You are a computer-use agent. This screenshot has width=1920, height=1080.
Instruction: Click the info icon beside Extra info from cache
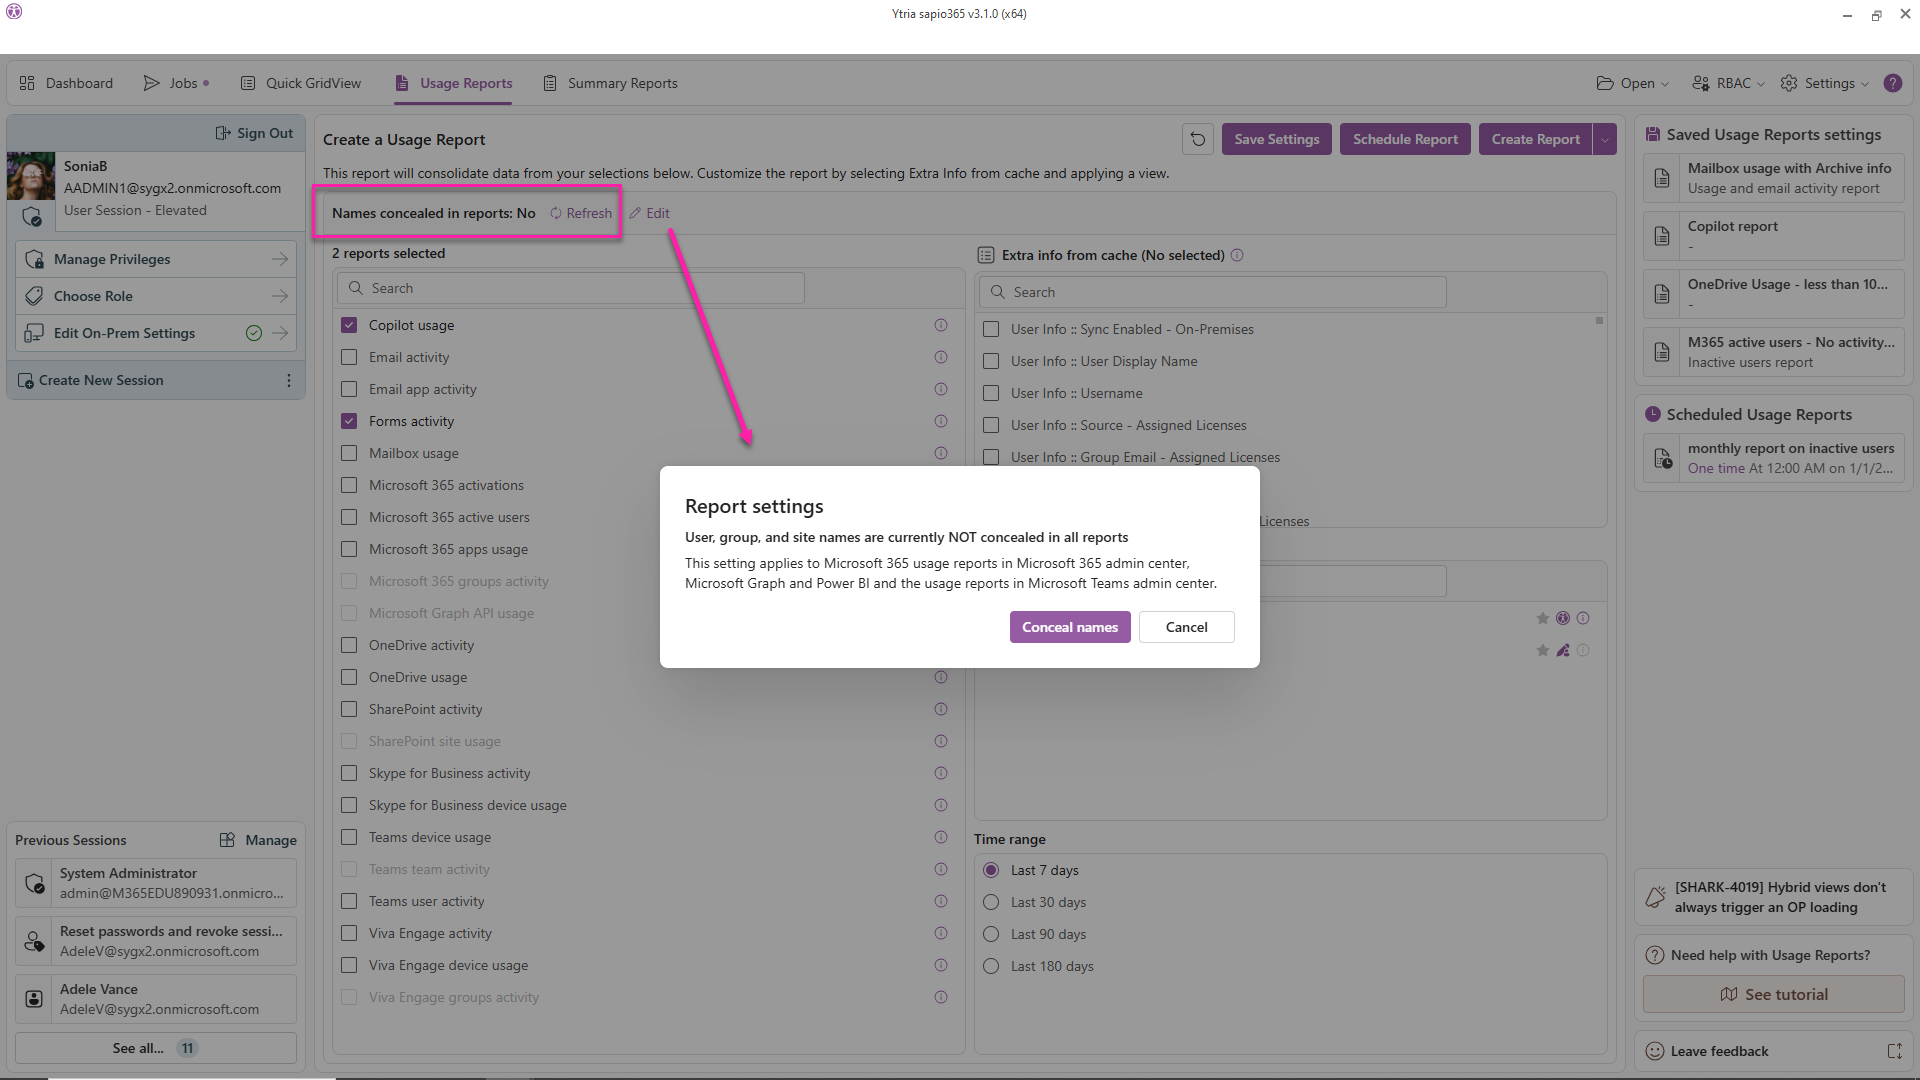click(1237, 255)
